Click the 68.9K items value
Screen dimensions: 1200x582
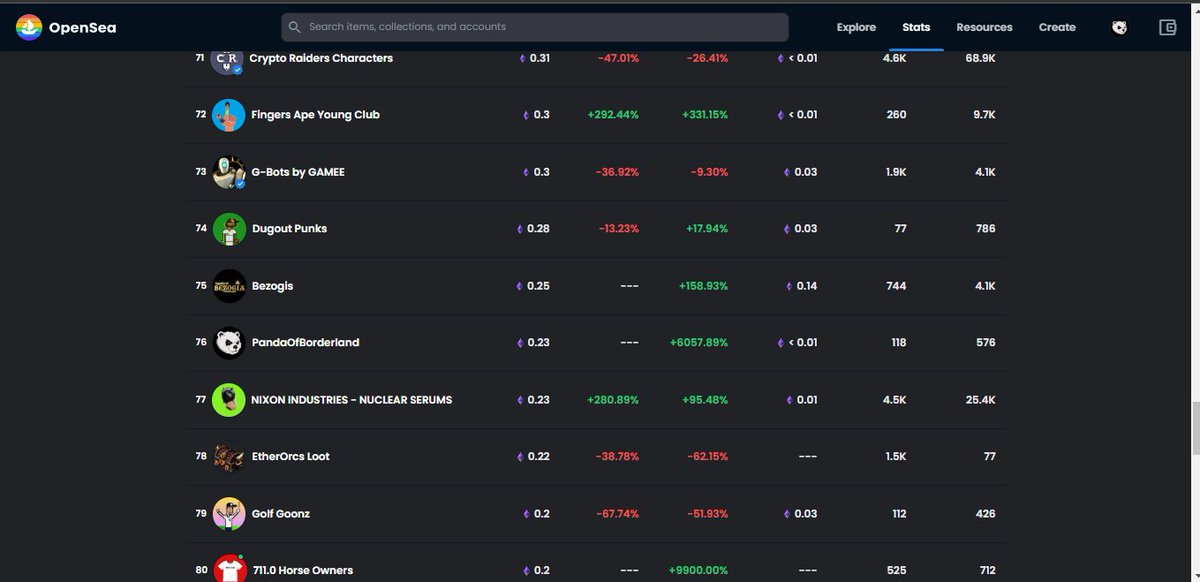[x=981, y=58]
